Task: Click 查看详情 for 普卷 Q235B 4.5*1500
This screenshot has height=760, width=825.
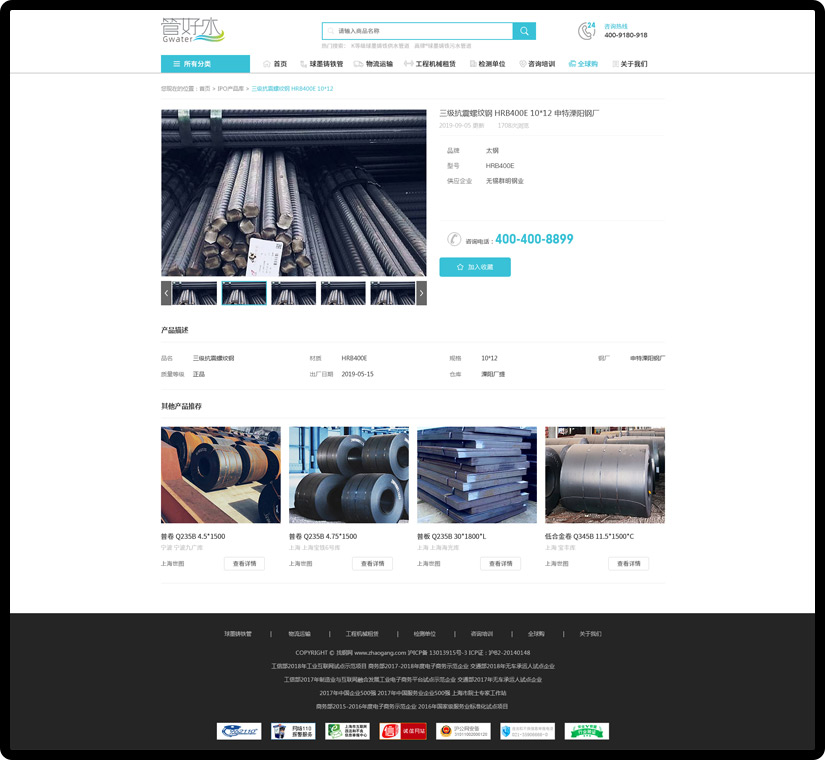Action: click(244, 564)
